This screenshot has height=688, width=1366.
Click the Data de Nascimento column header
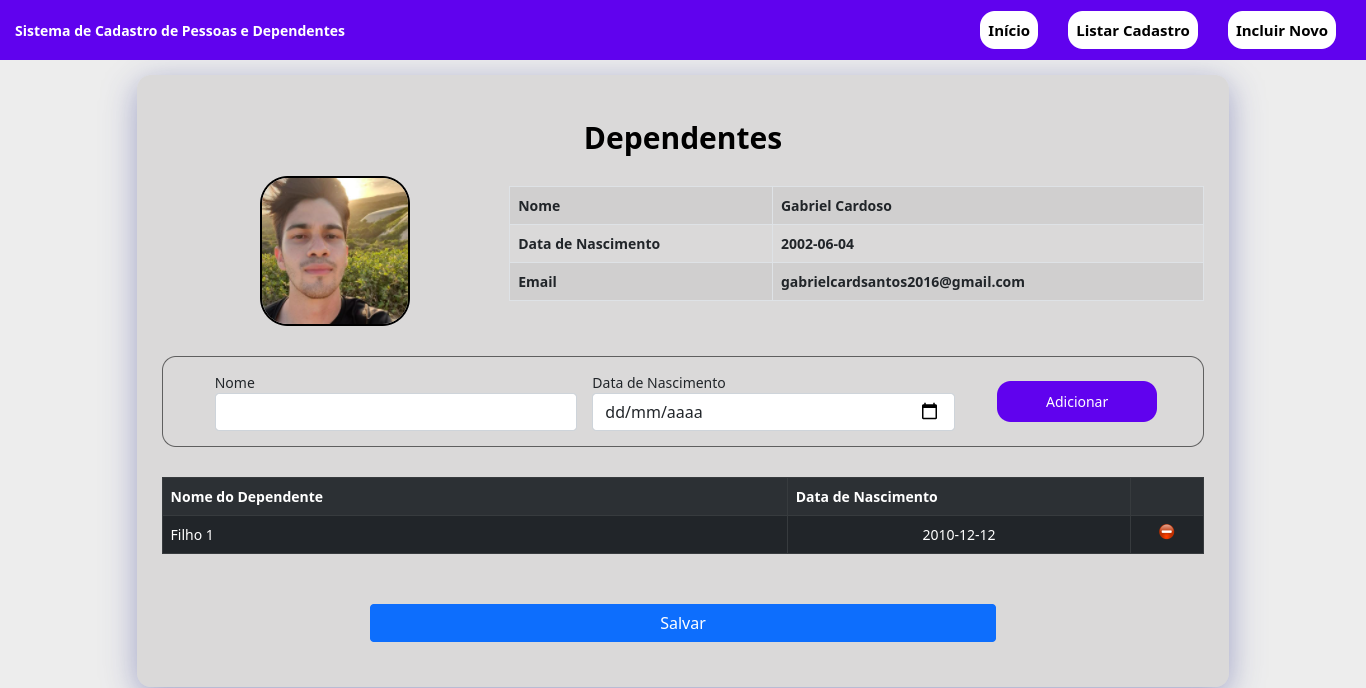coord(866,496)
